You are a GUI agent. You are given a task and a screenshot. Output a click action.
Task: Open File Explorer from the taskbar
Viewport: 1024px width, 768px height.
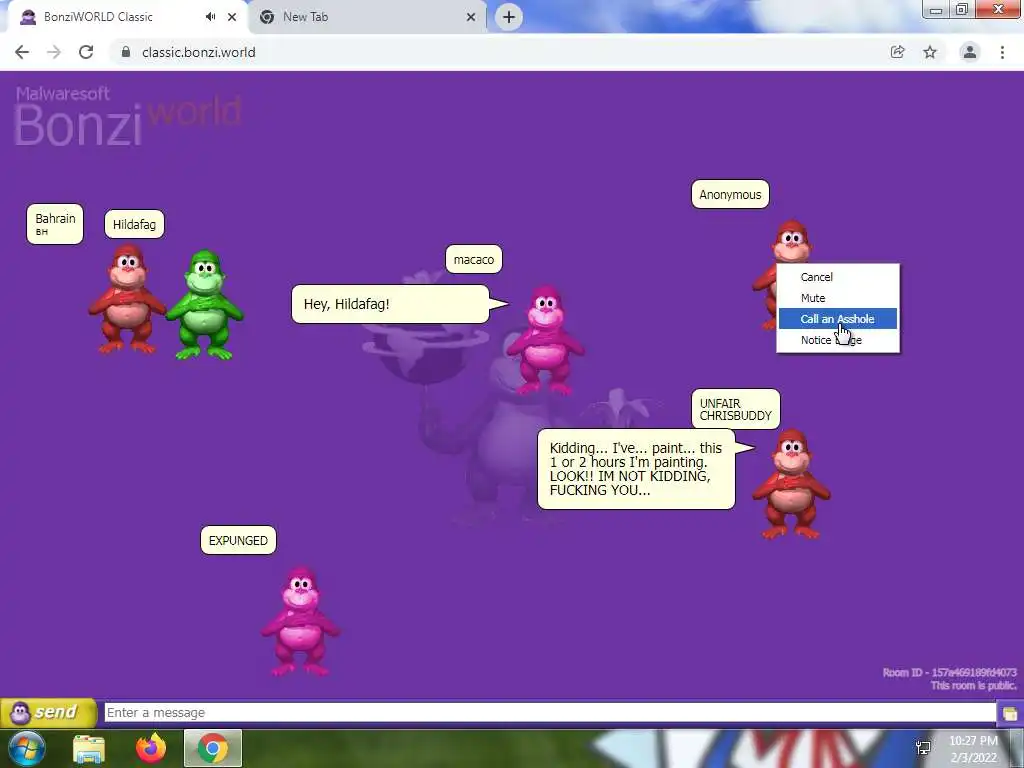[x=89, y=748]
